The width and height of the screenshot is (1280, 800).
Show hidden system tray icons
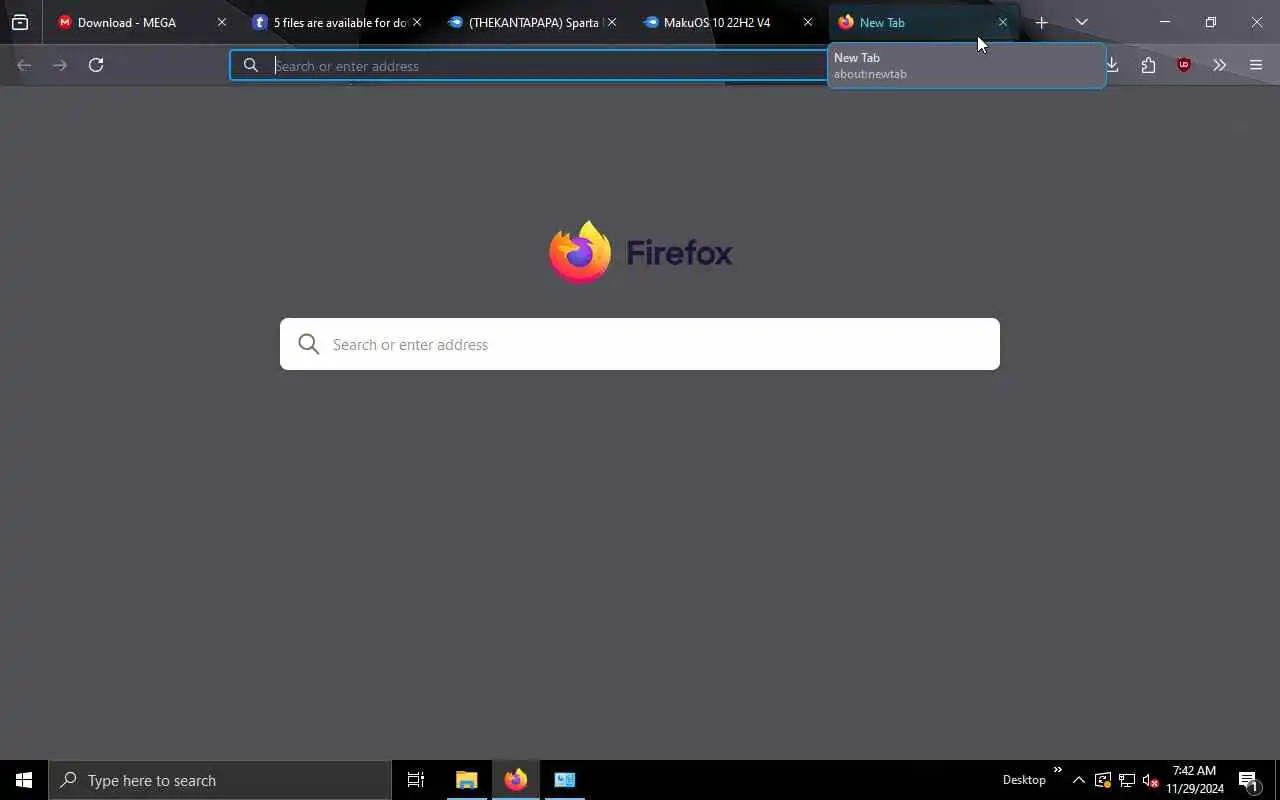pos(1079,780)
